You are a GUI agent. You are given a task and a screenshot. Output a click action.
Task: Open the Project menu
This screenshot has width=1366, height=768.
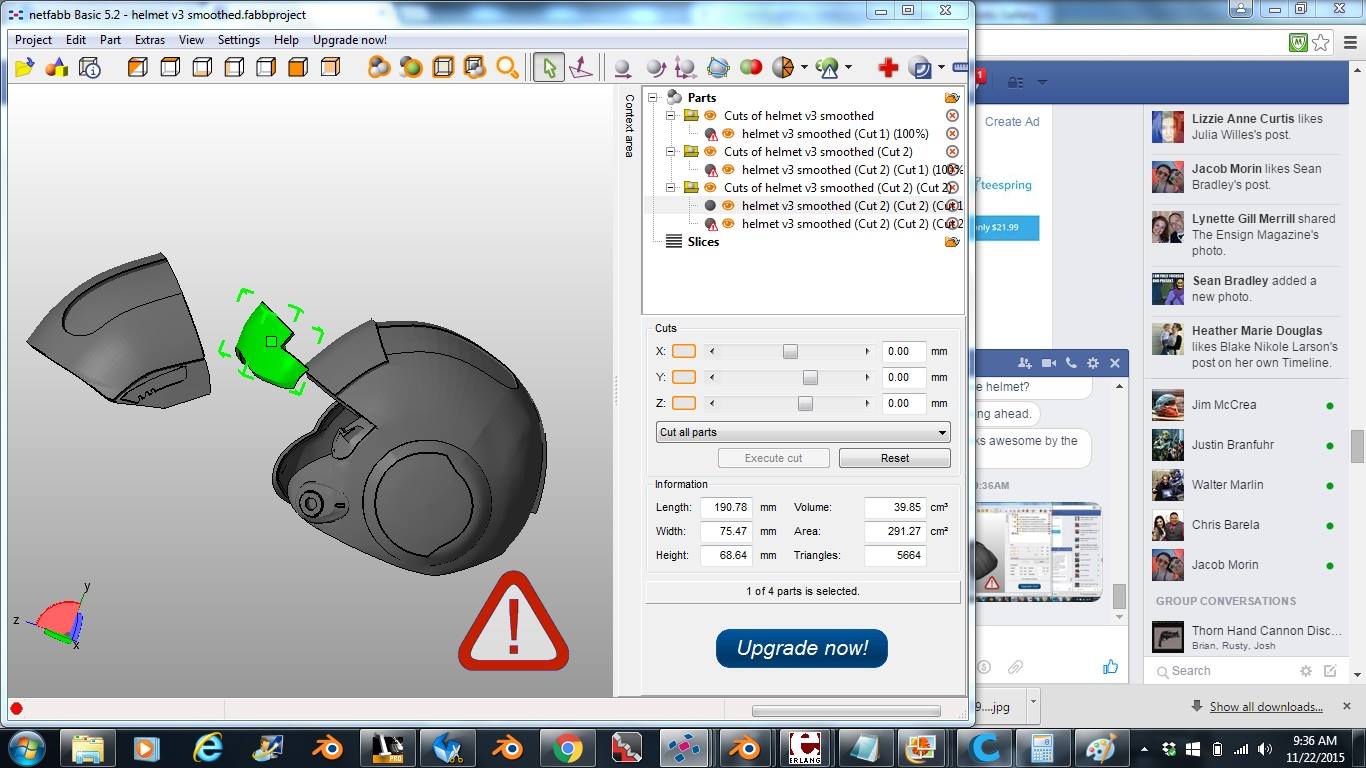(x=33, y=40)
